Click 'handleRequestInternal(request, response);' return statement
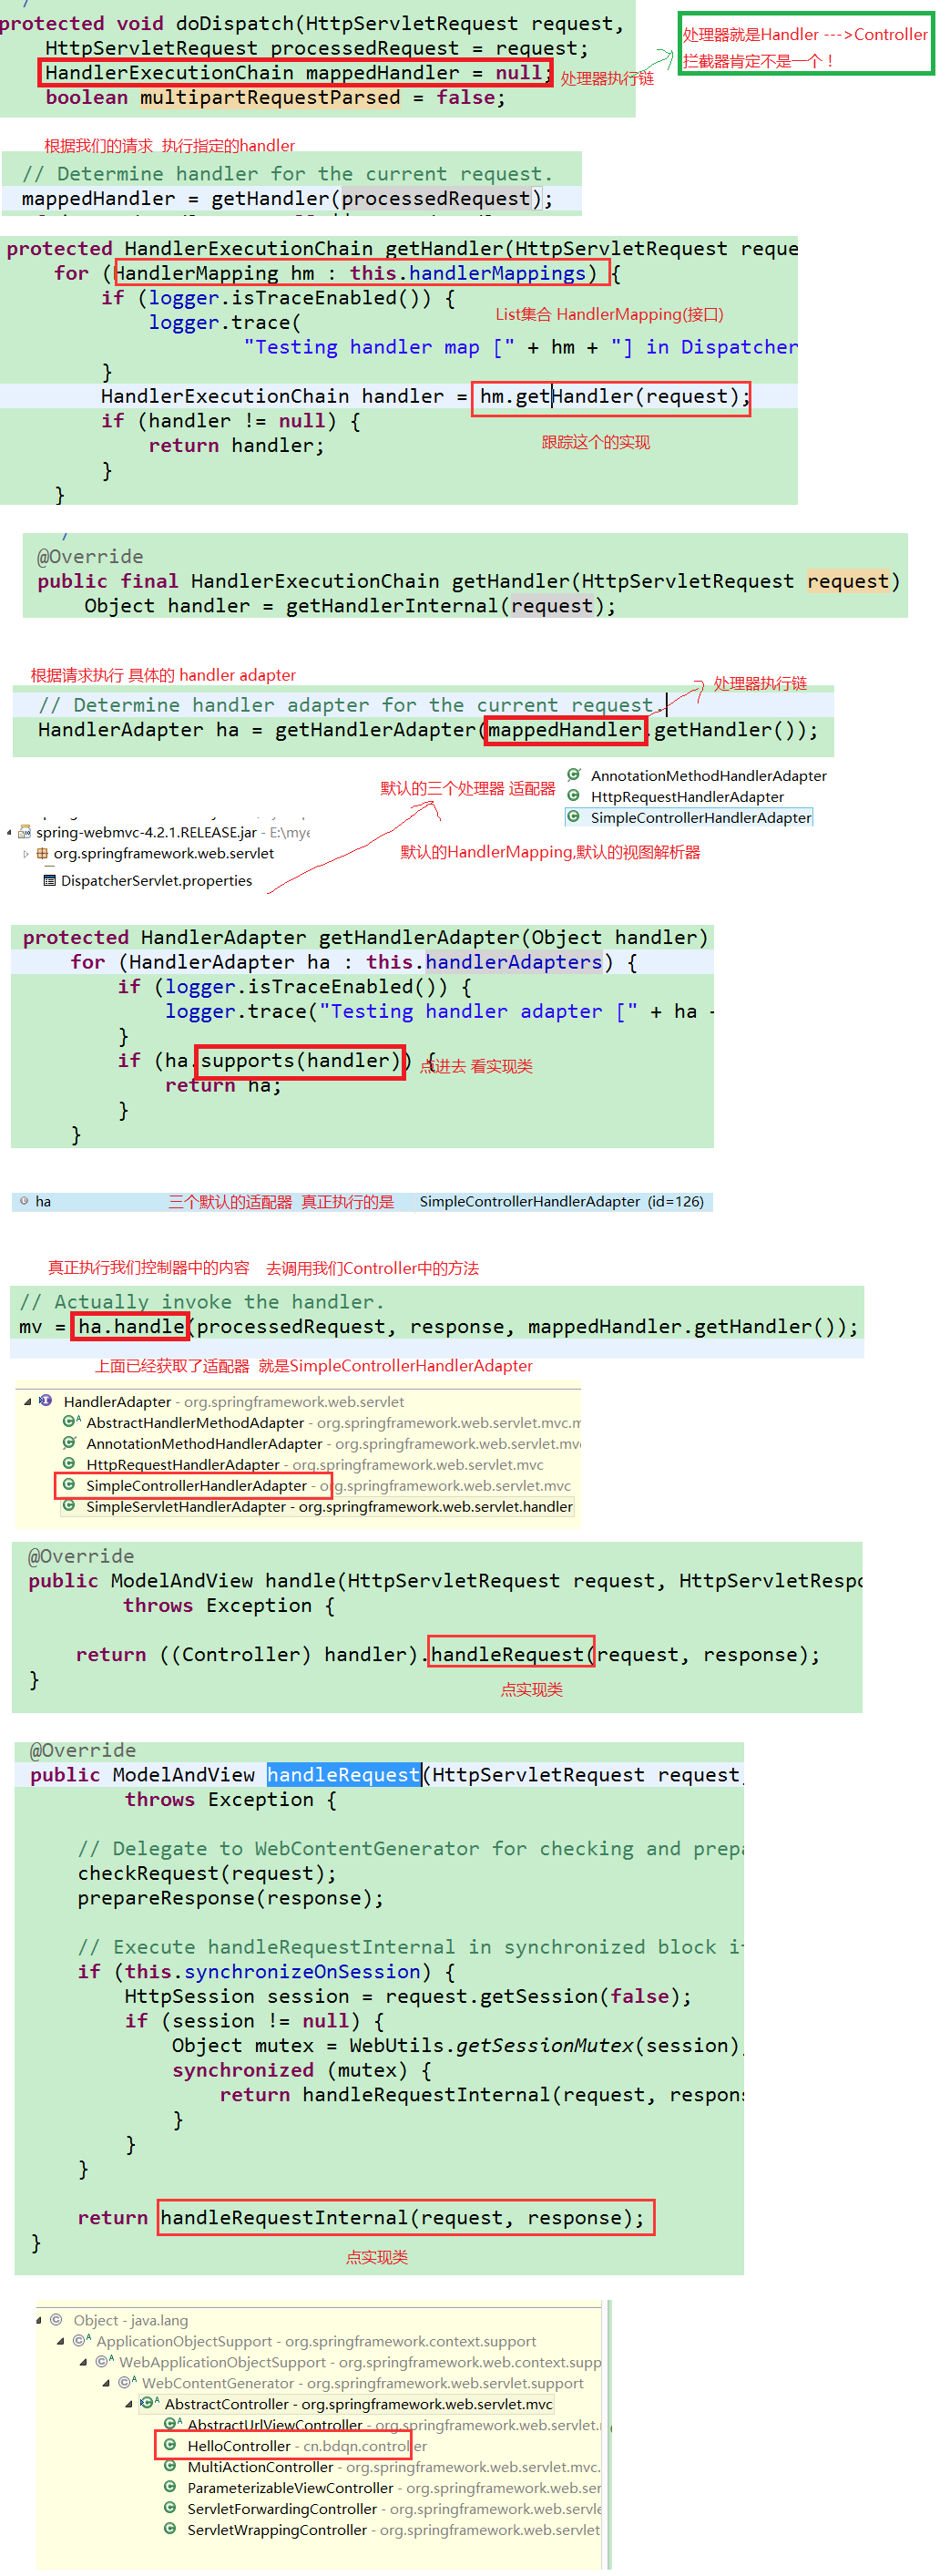 [403, 2218]
